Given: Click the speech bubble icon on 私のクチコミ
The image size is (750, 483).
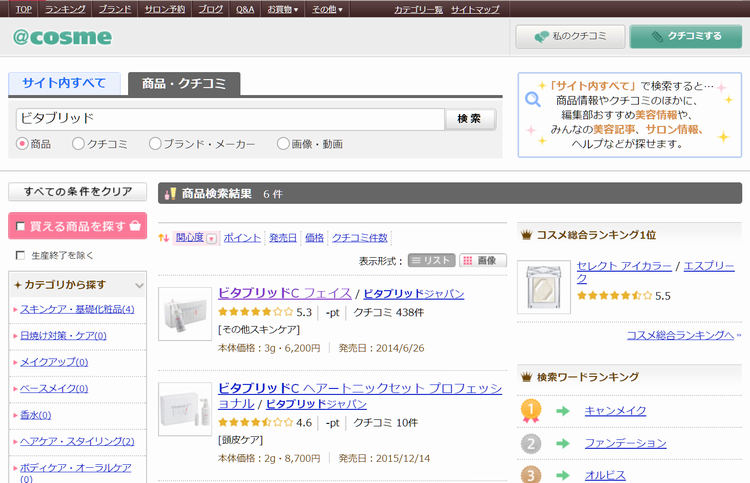Looking at the screenshot, I should click(x=541, y=37).
